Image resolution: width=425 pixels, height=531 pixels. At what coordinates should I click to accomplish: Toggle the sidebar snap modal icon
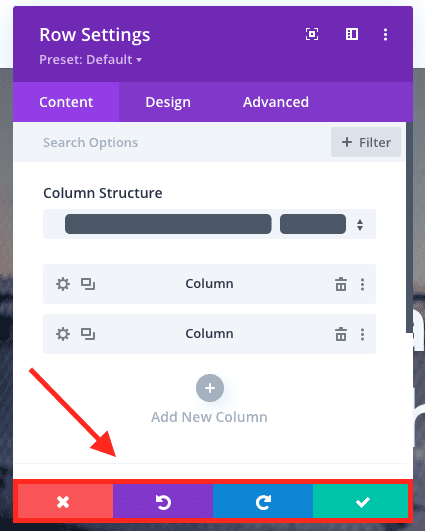(x=352, y=34)
